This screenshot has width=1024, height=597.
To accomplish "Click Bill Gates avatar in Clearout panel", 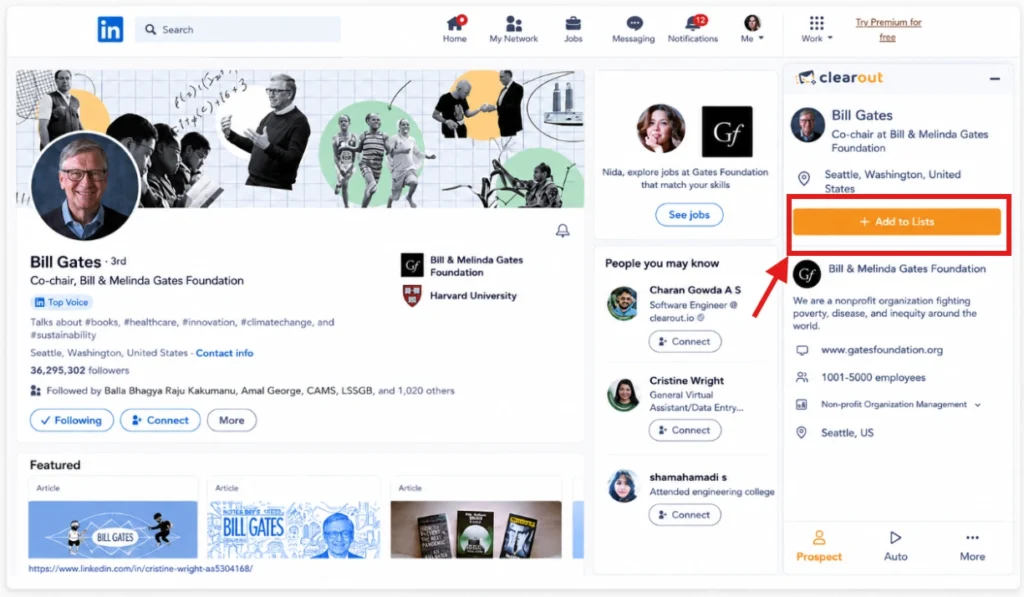I will [808, 125].
